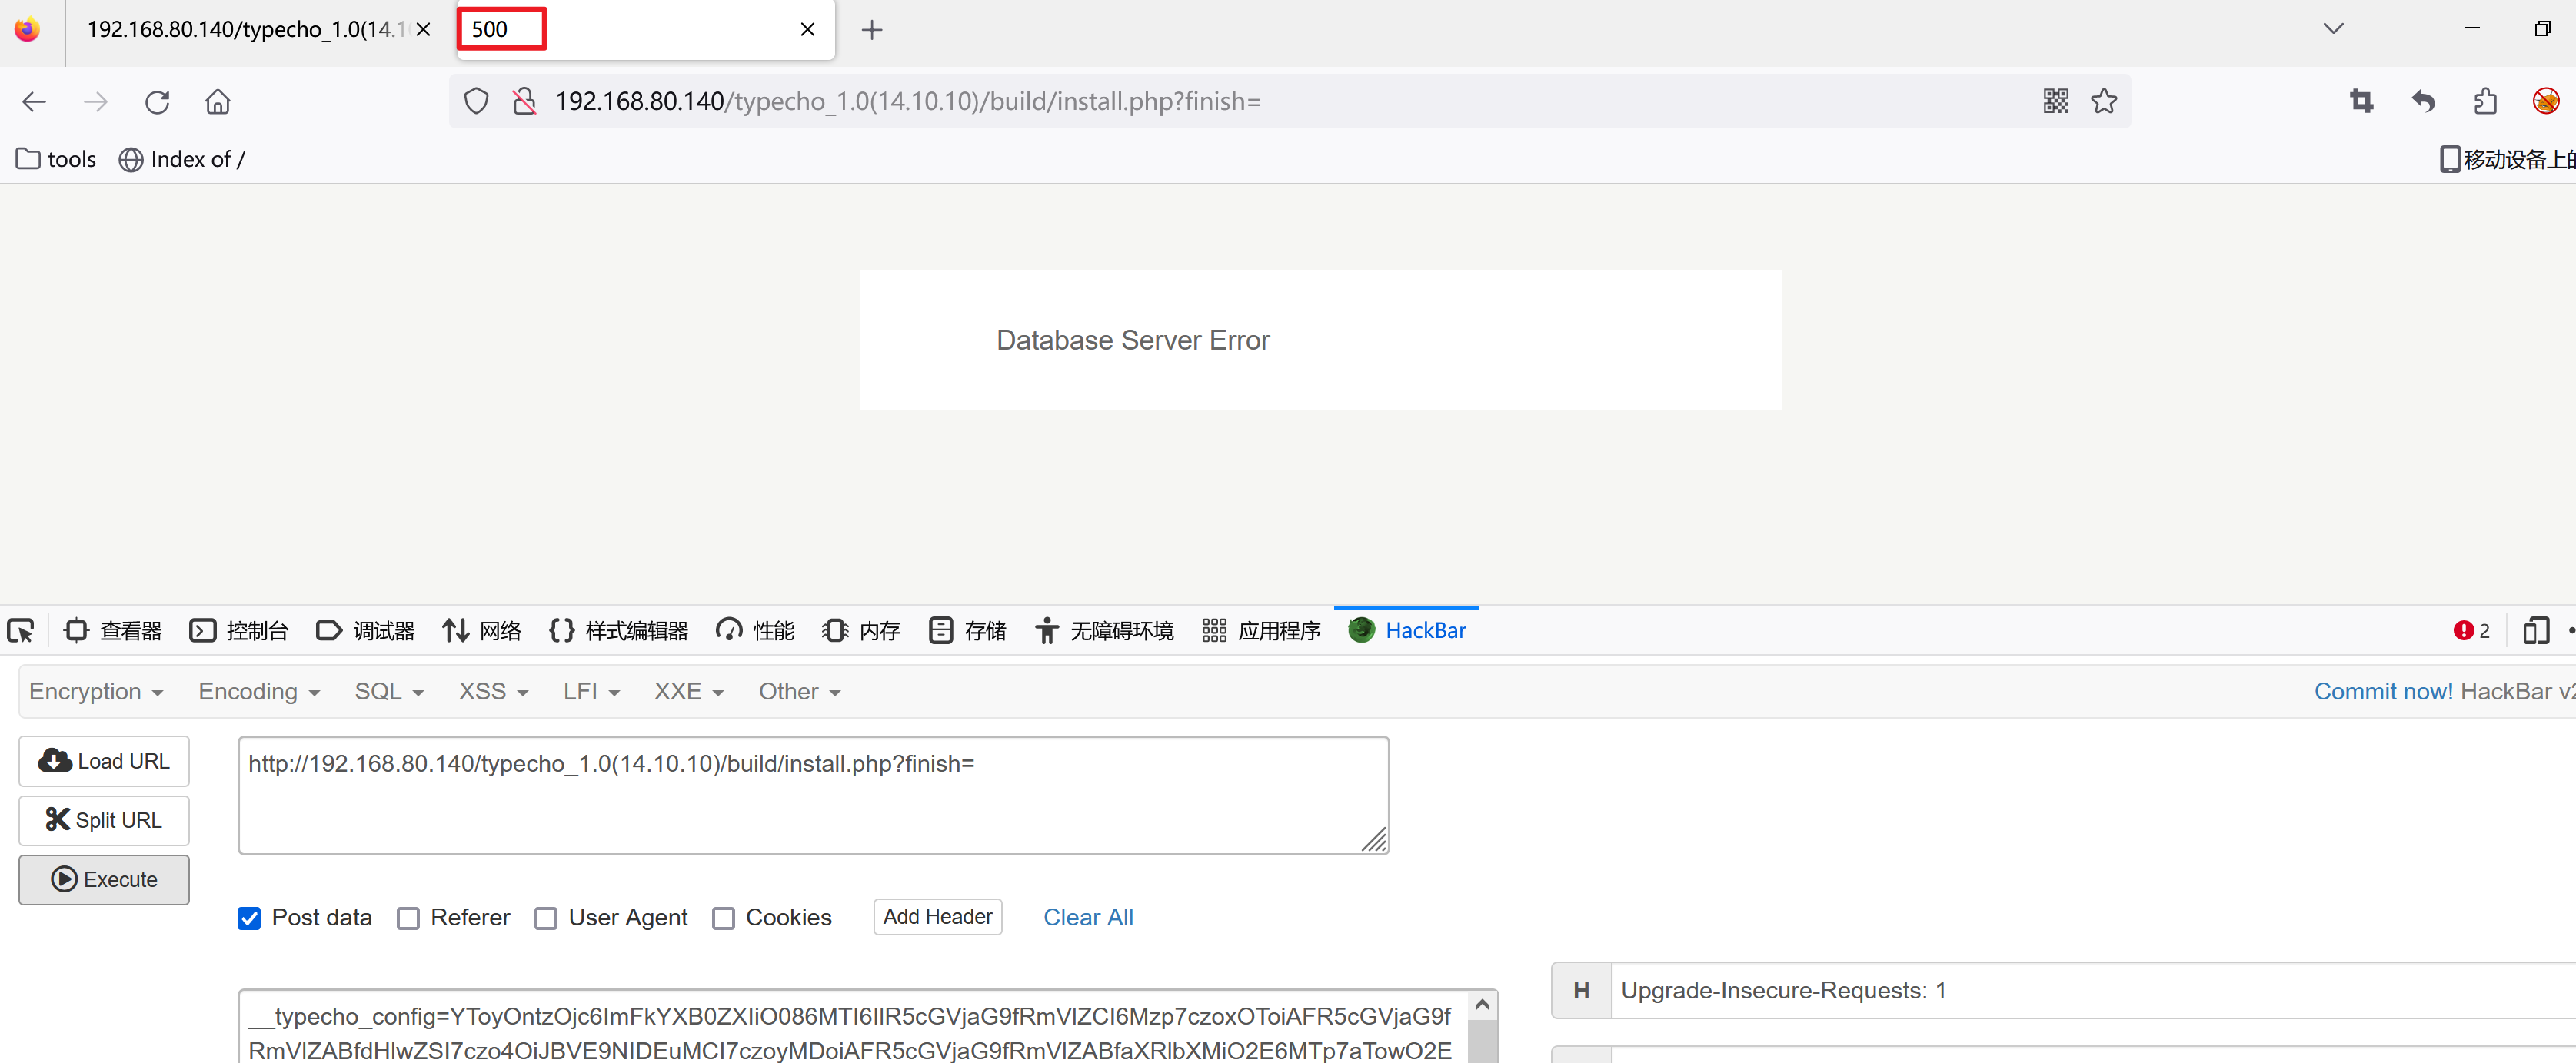Click the screenshot crop icon in toolbar
The height and width of the screenshot is (1063, 2576).
(2361, 101)
